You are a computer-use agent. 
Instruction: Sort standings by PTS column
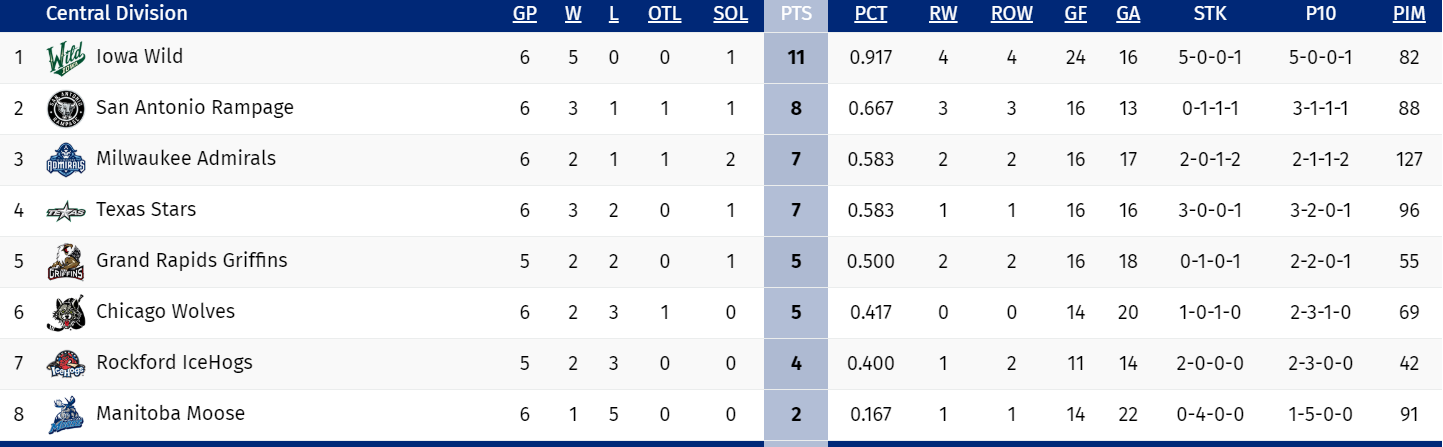(x=796, y=14)
